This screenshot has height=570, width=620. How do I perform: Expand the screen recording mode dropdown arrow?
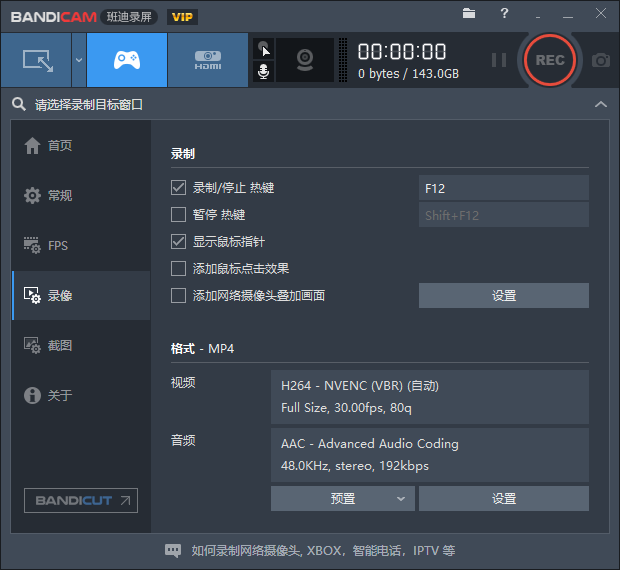click(x=78, y=60)
